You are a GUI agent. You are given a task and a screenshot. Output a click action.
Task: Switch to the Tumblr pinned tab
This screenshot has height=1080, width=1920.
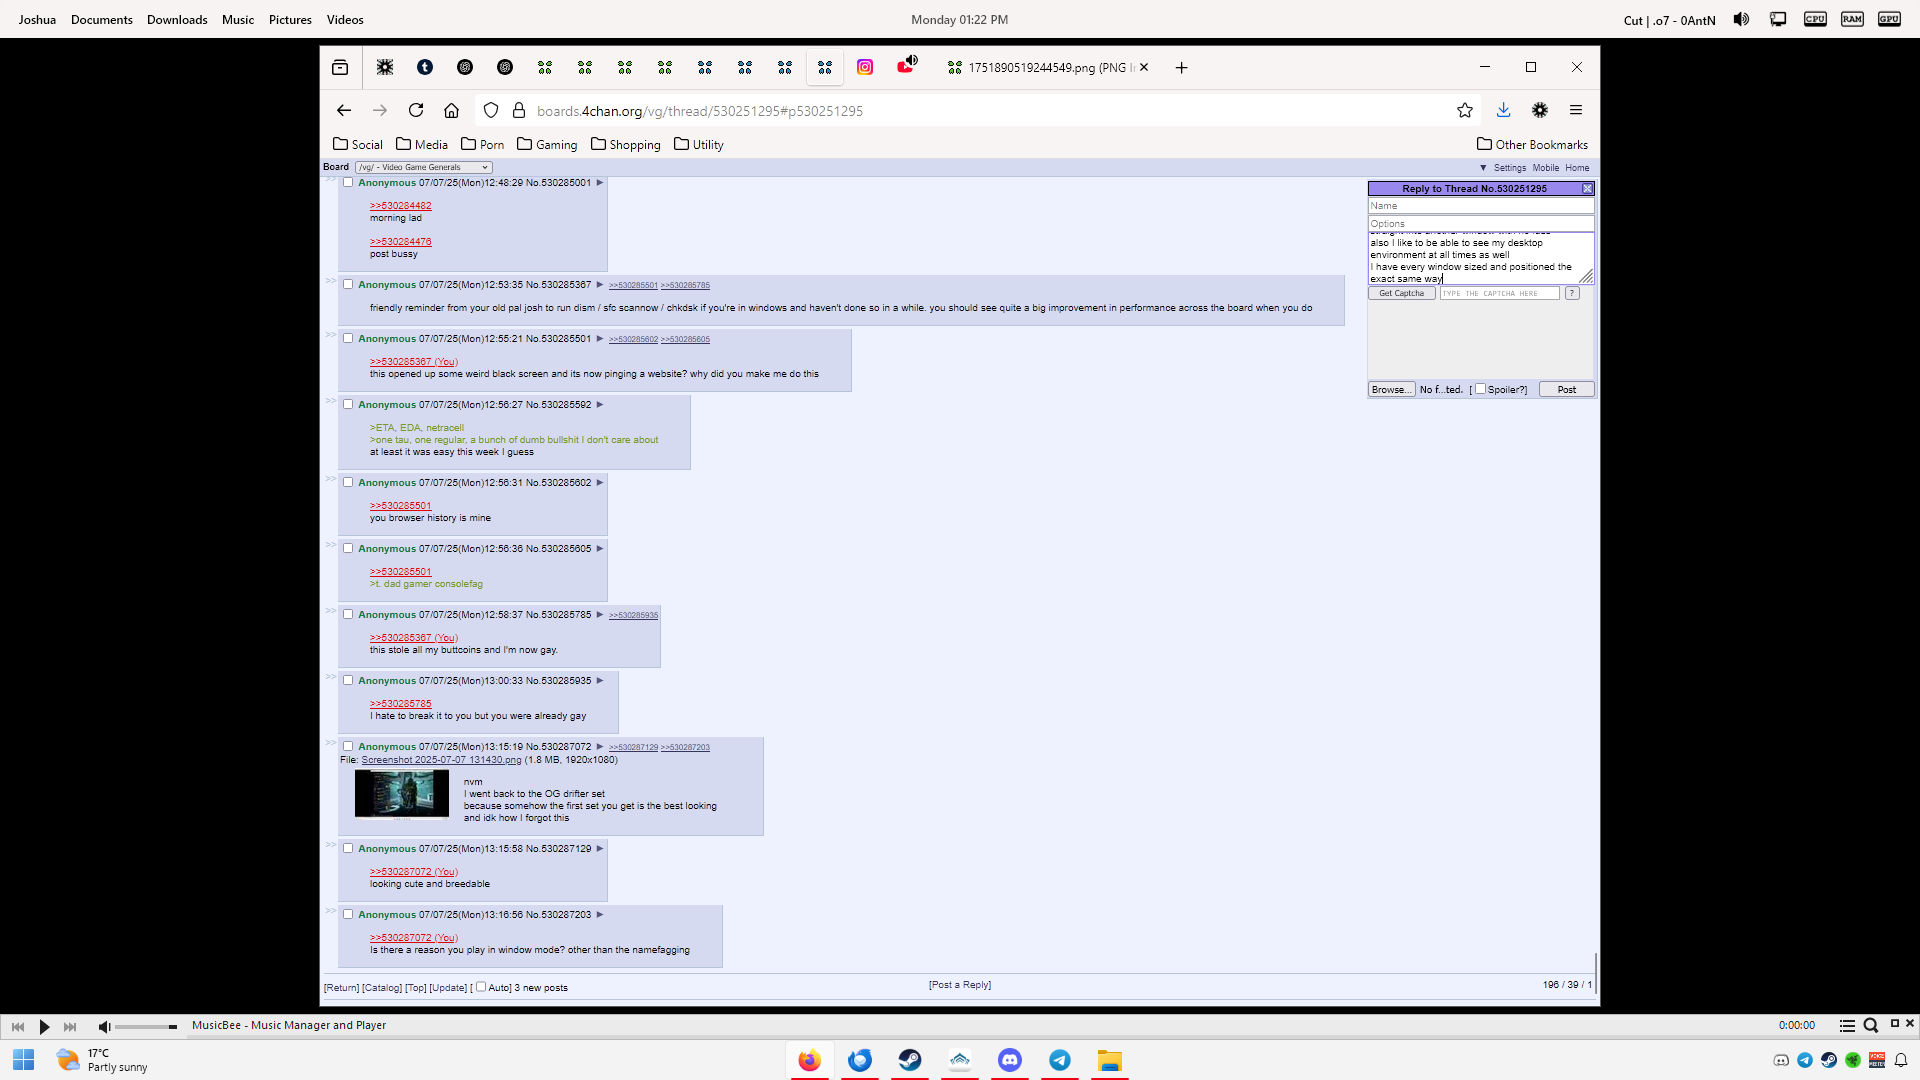(x=425, y=67)
